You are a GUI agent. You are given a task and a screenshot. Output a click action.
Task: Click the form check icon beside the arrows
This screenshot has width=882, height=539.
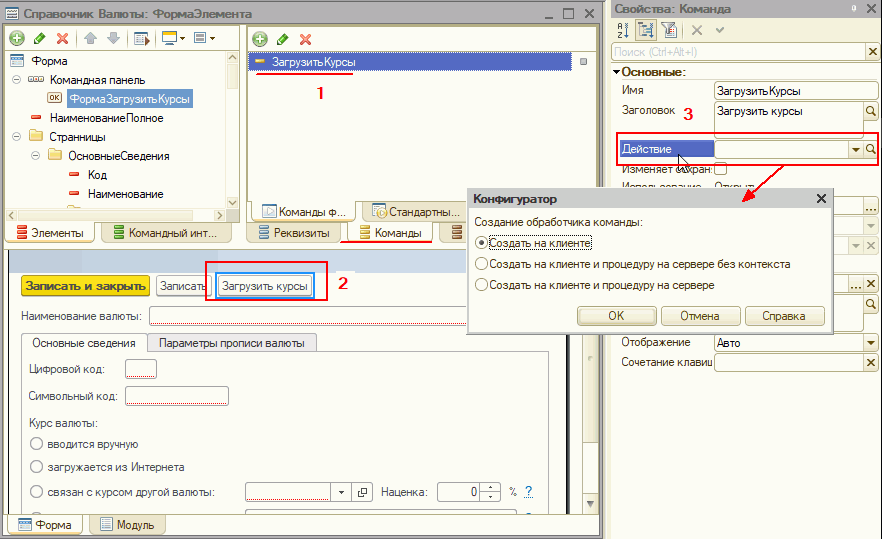click(x=141, y=38)
